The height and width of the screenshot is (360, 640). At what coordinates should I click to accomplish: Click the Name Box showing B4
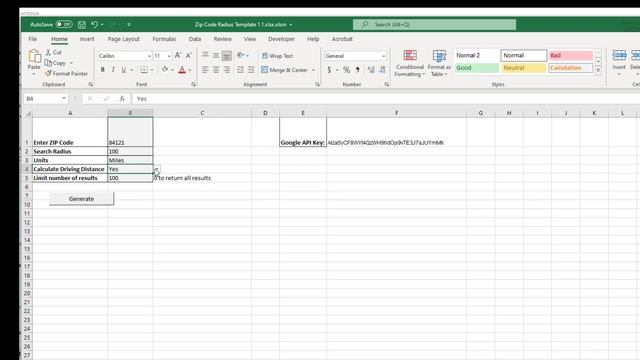pos(46,99)
